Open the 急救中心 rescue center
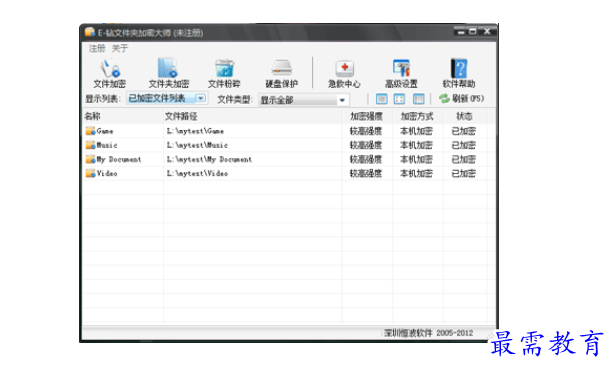This screenshot has height=375, width=612. coord(344,73)
